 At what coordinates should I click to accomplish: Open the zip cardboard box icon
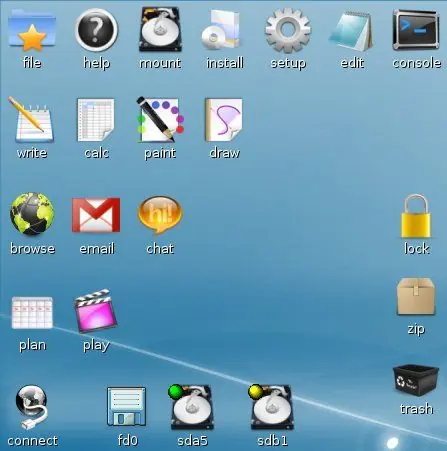click(x=416, y=297)
